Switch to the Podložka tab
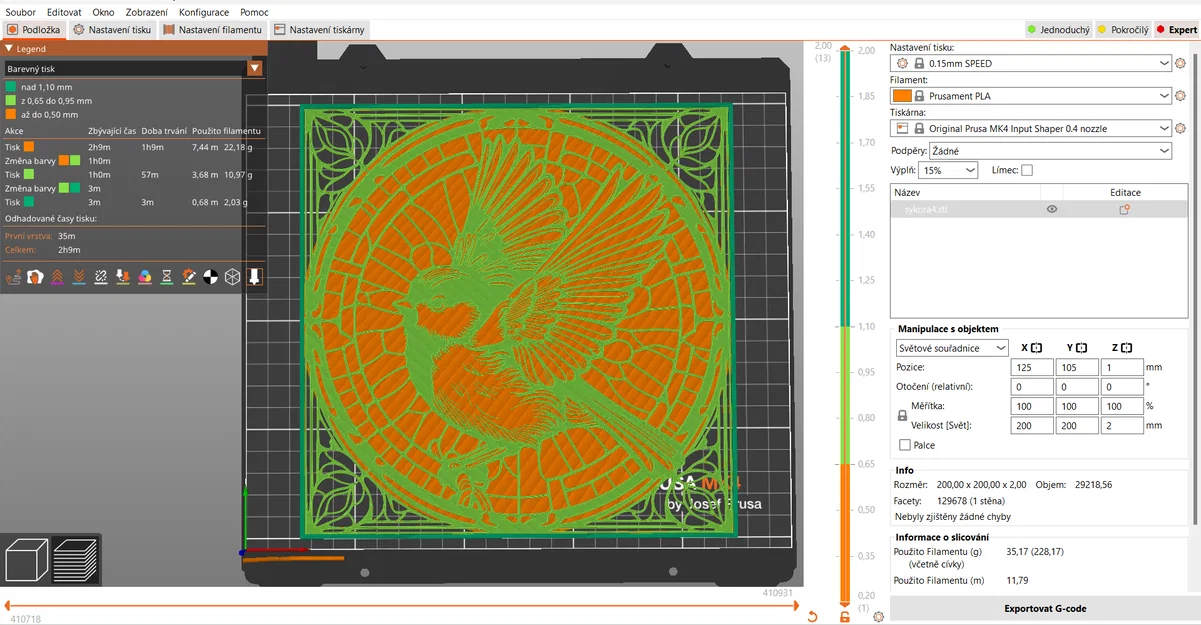This screenshot has height=625, width=1201. (x=34, y=30)
